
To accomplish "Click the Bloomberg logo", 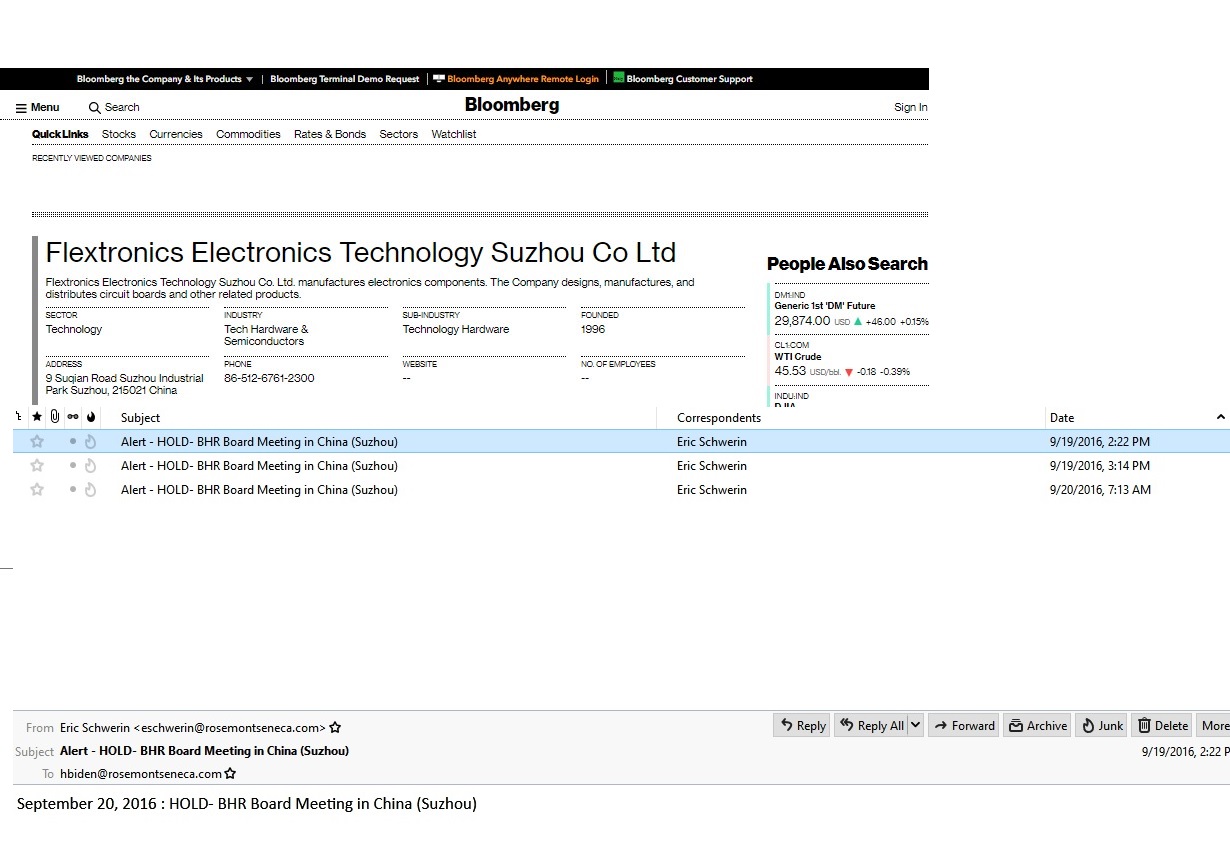I will pos(512,105).
